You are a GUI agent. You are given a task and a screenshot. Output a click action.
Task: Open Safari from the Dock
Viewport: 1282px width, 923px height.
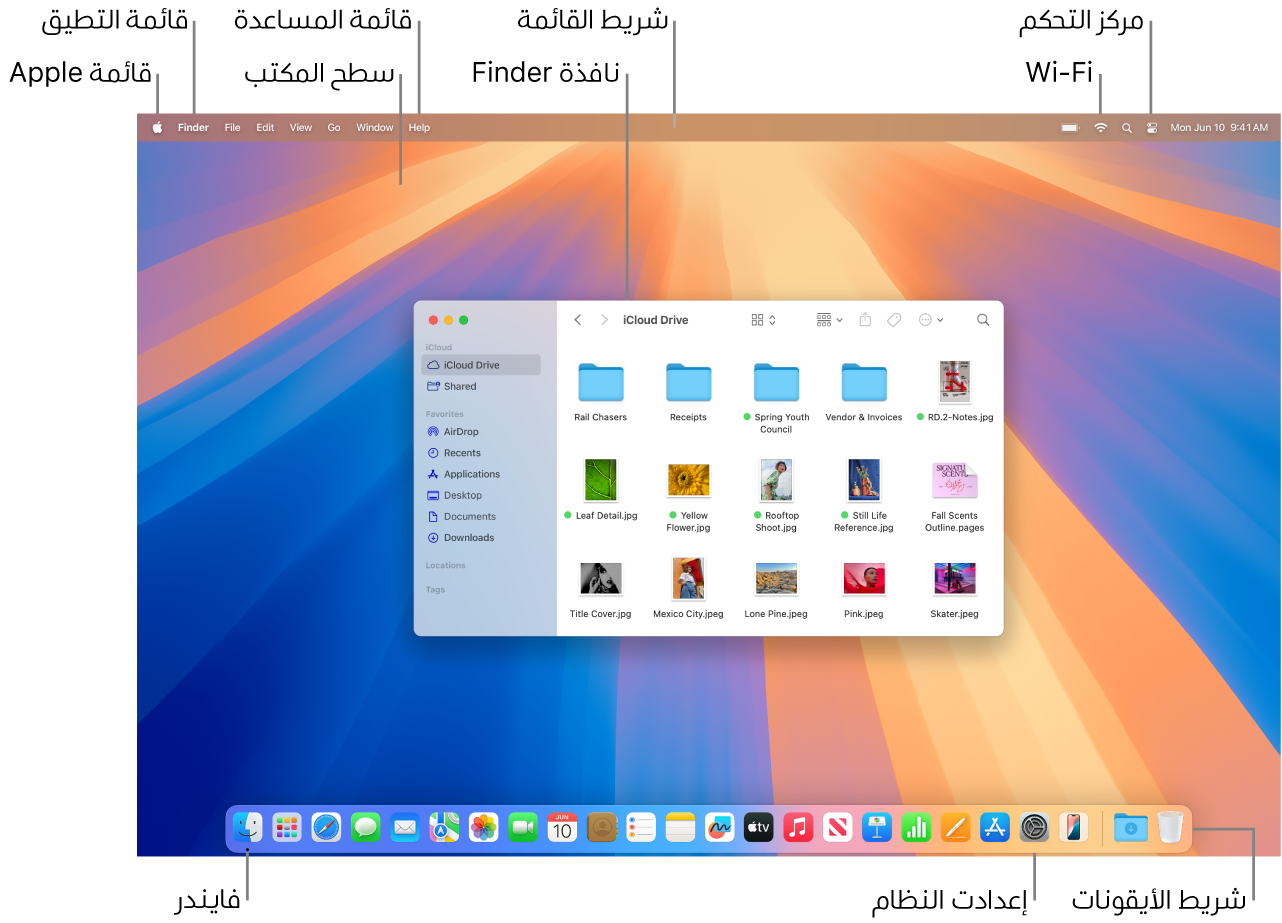click(326, 827)
